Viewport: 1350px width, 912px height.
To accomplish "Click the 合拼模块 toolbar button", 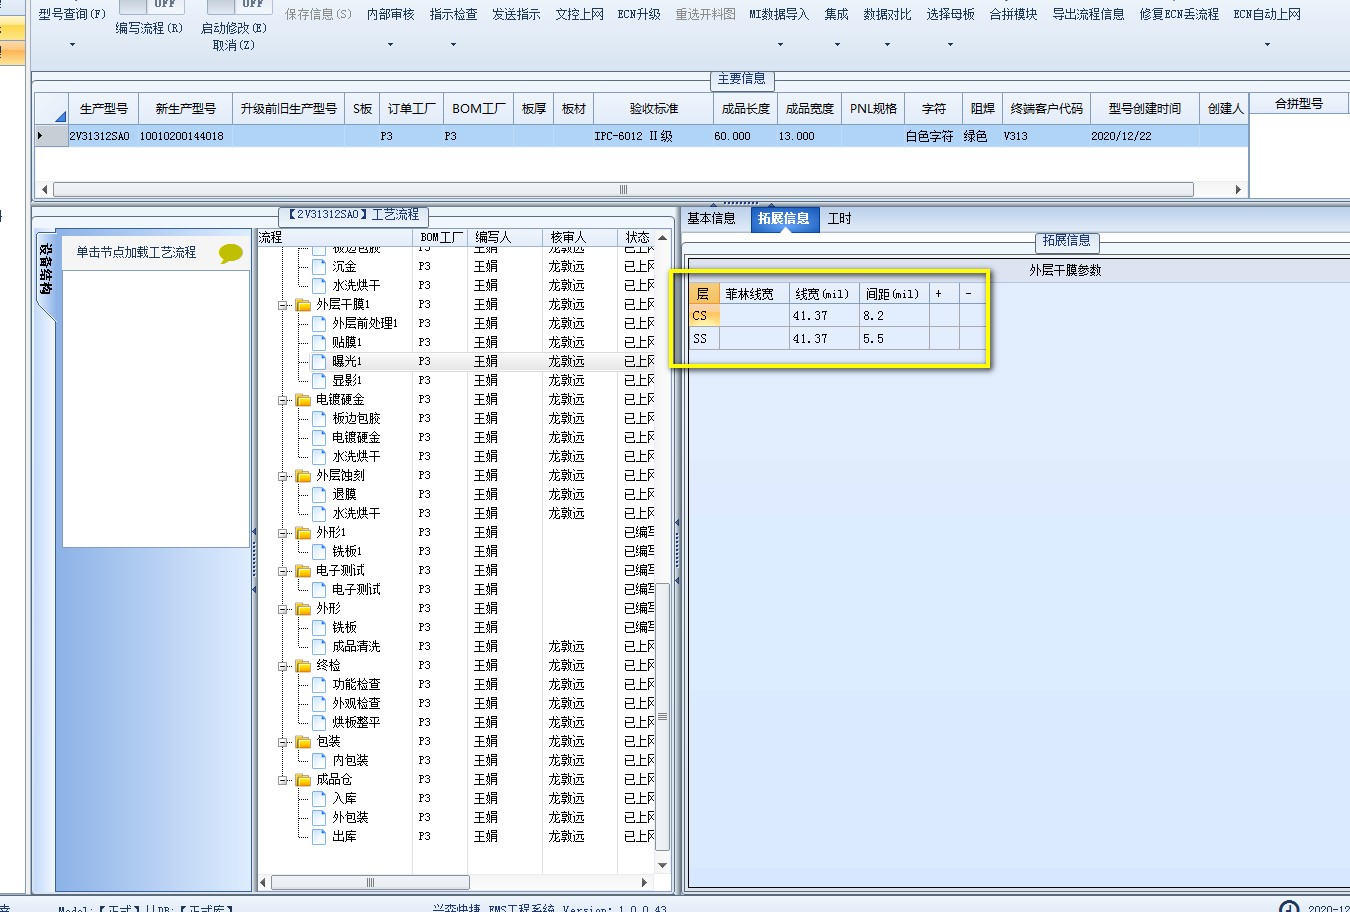I will (1013, 14).
